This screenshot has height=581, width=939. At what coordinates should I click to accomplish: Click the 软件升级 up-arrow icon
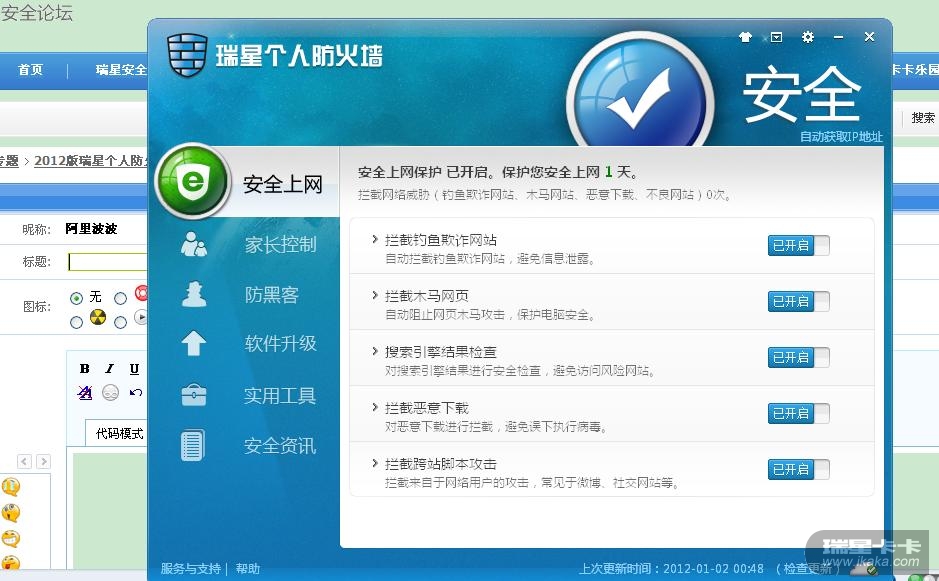[x=193, y=343]
